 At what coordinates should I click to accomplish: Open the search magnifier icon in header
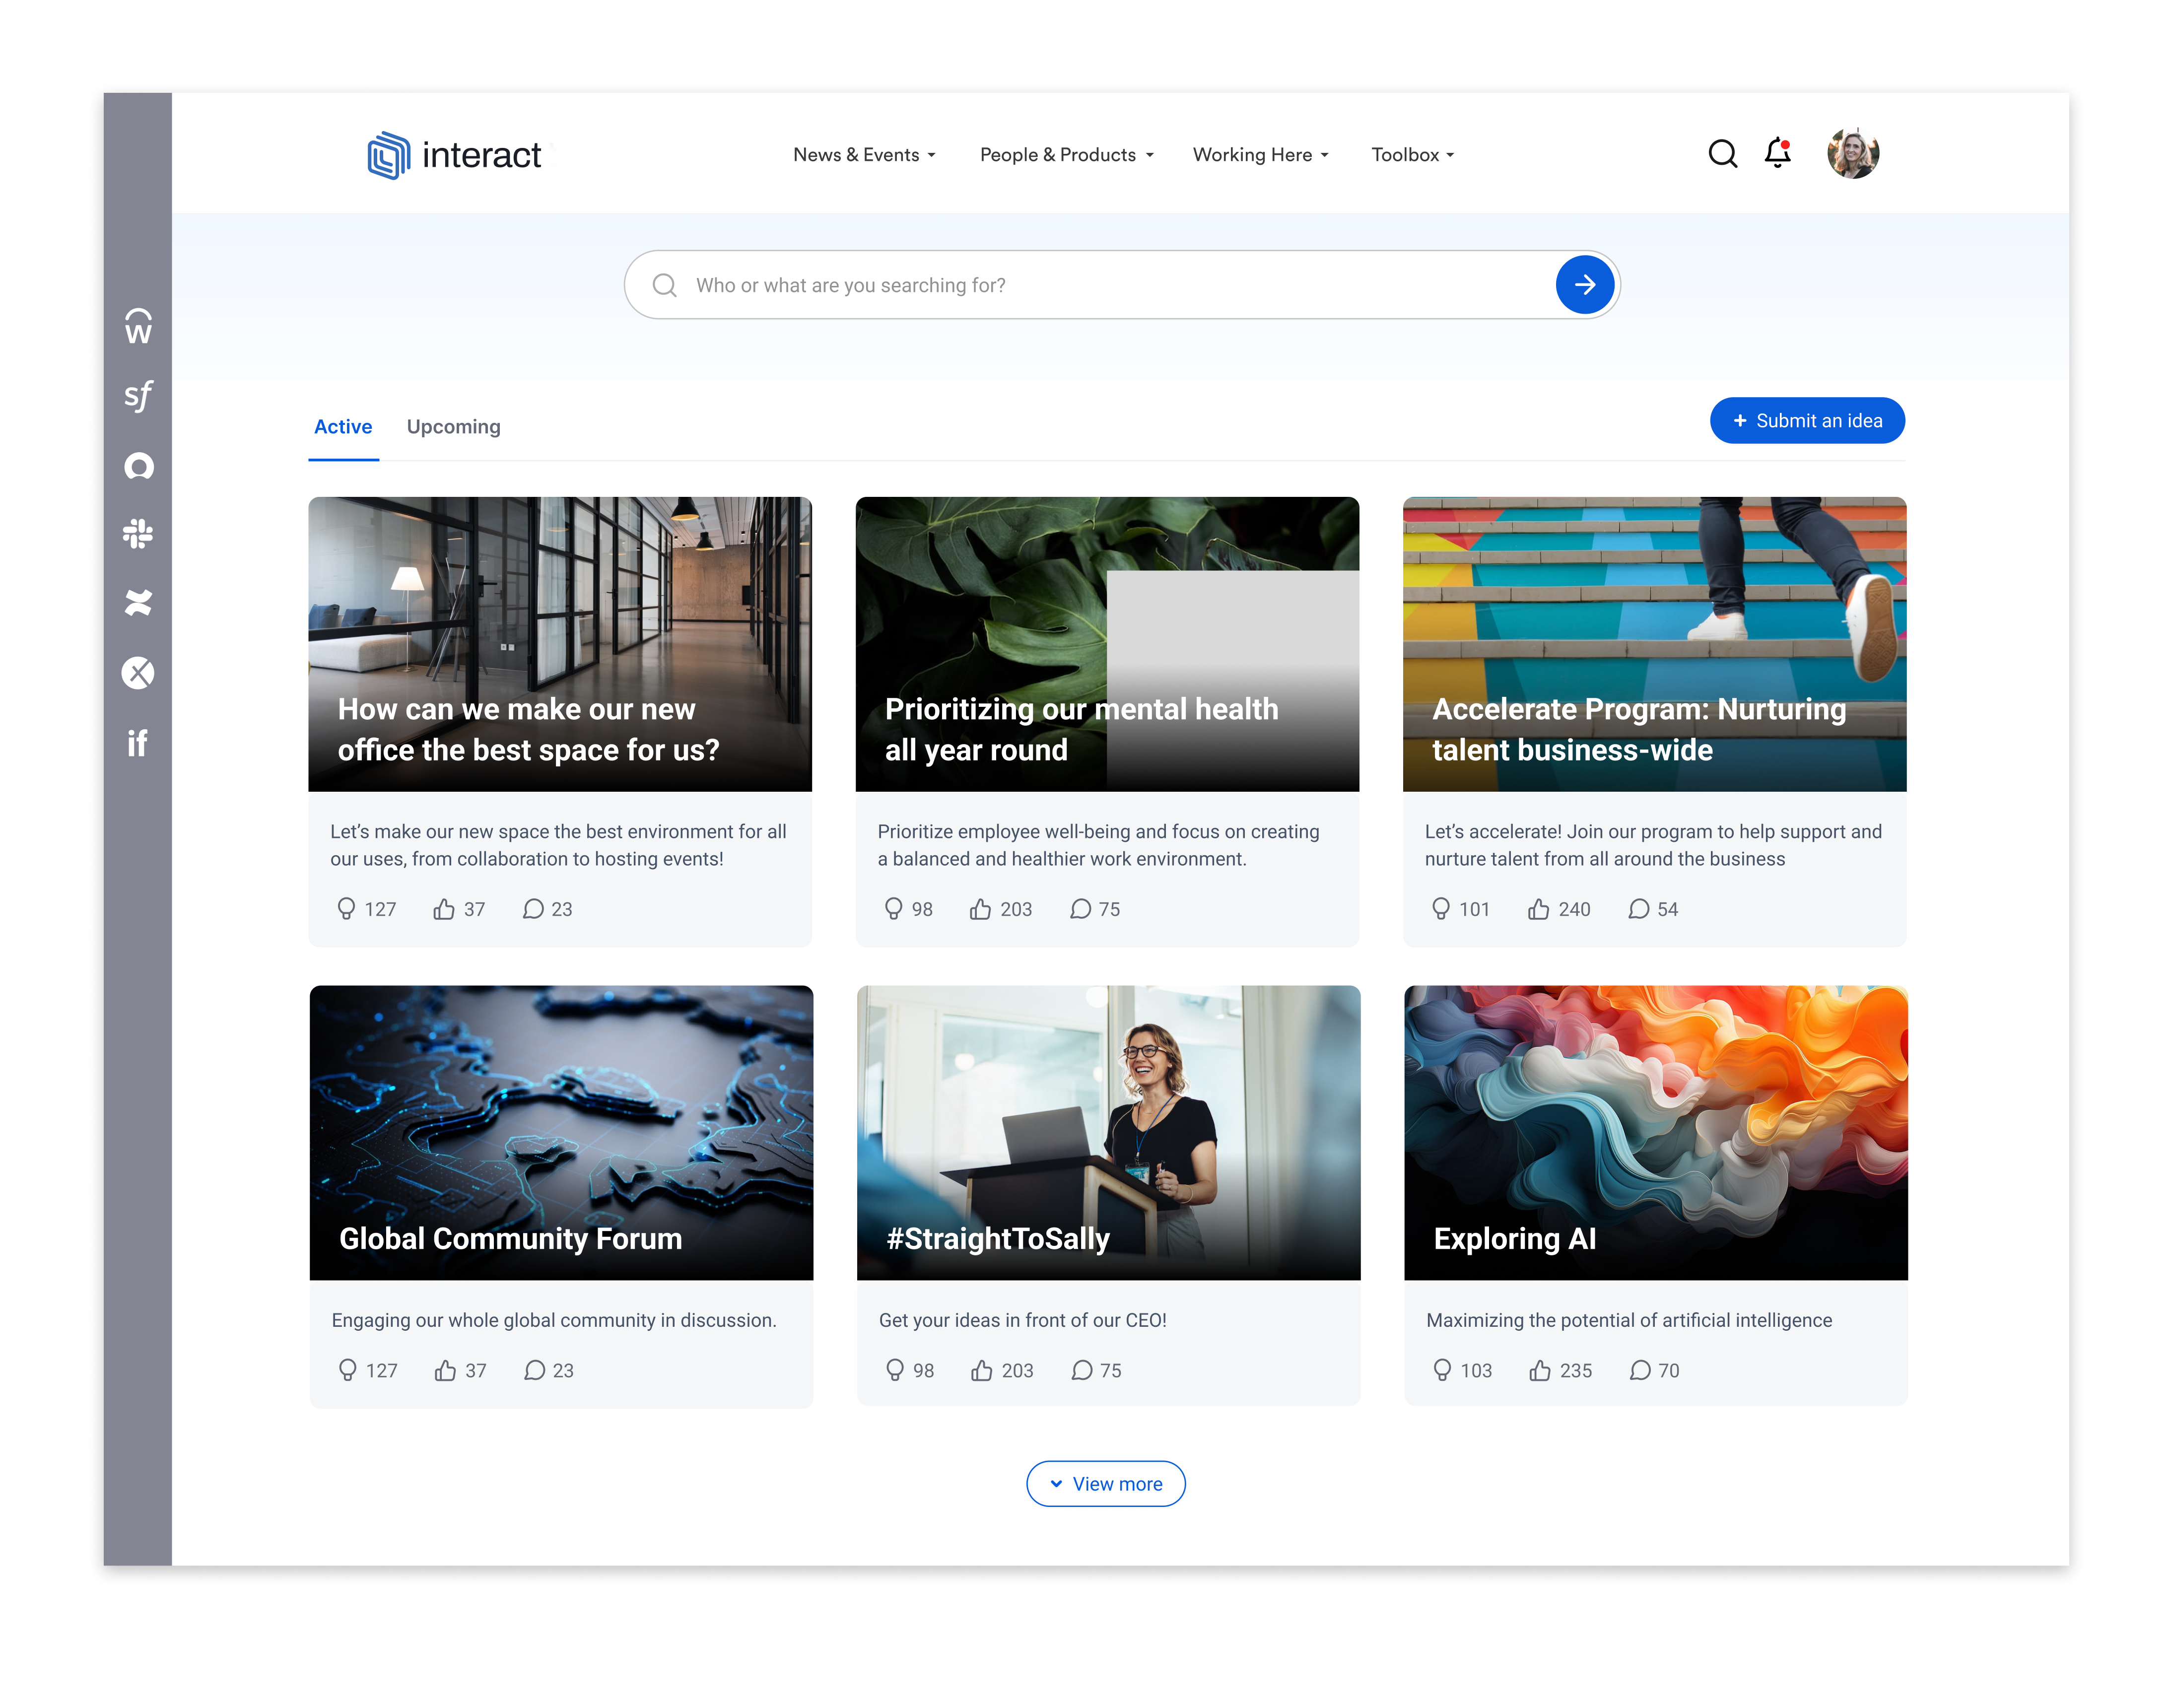[1722, 154]
